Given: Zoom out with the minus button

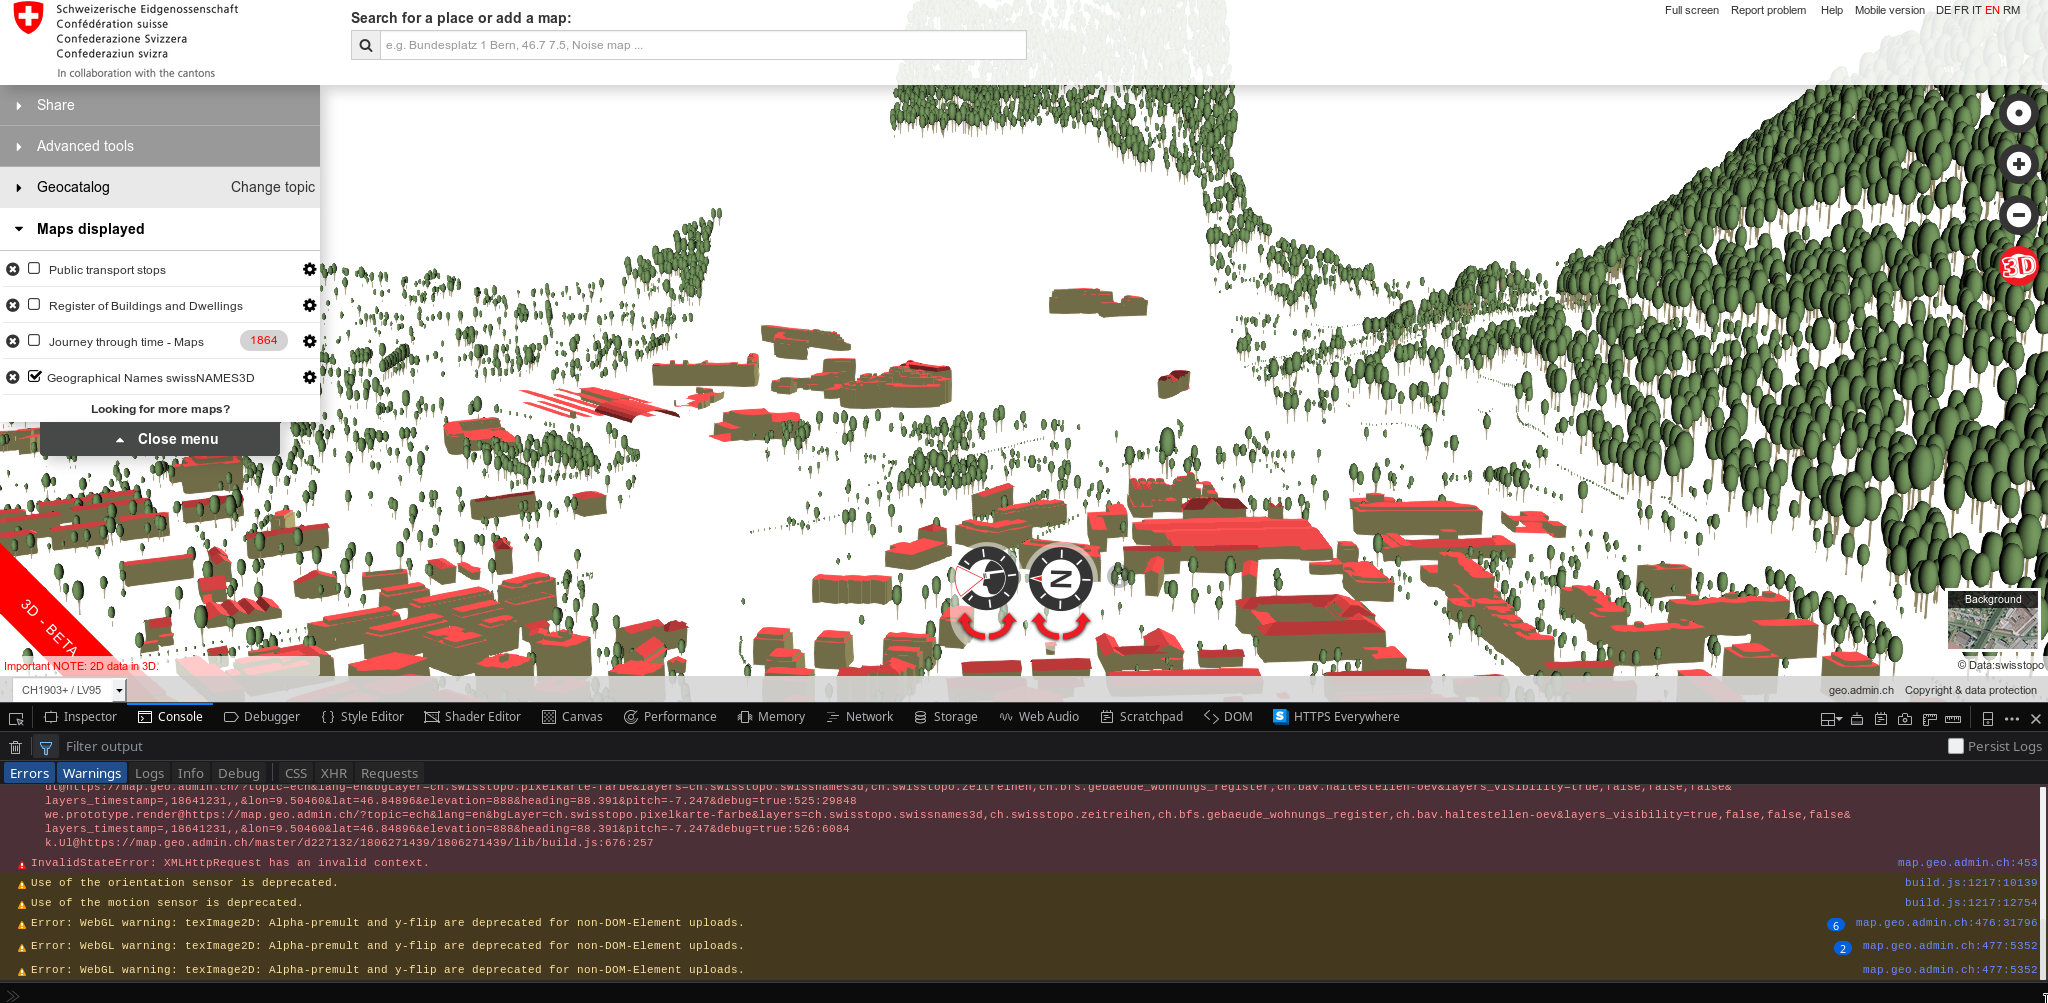Looking at the screenshot, I should coord(2019,215).
